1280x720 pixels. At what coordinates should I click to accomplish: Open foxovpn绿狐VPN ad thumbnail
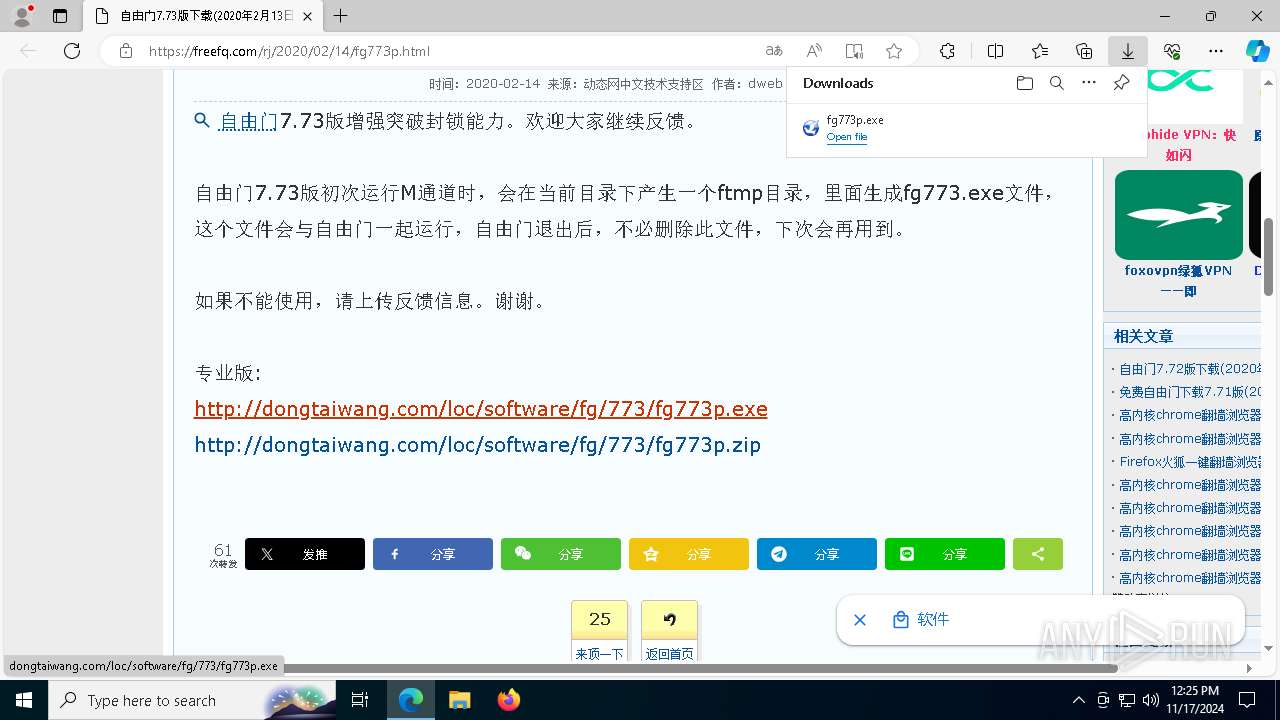pyautogui.click(x=1179, y=215)
